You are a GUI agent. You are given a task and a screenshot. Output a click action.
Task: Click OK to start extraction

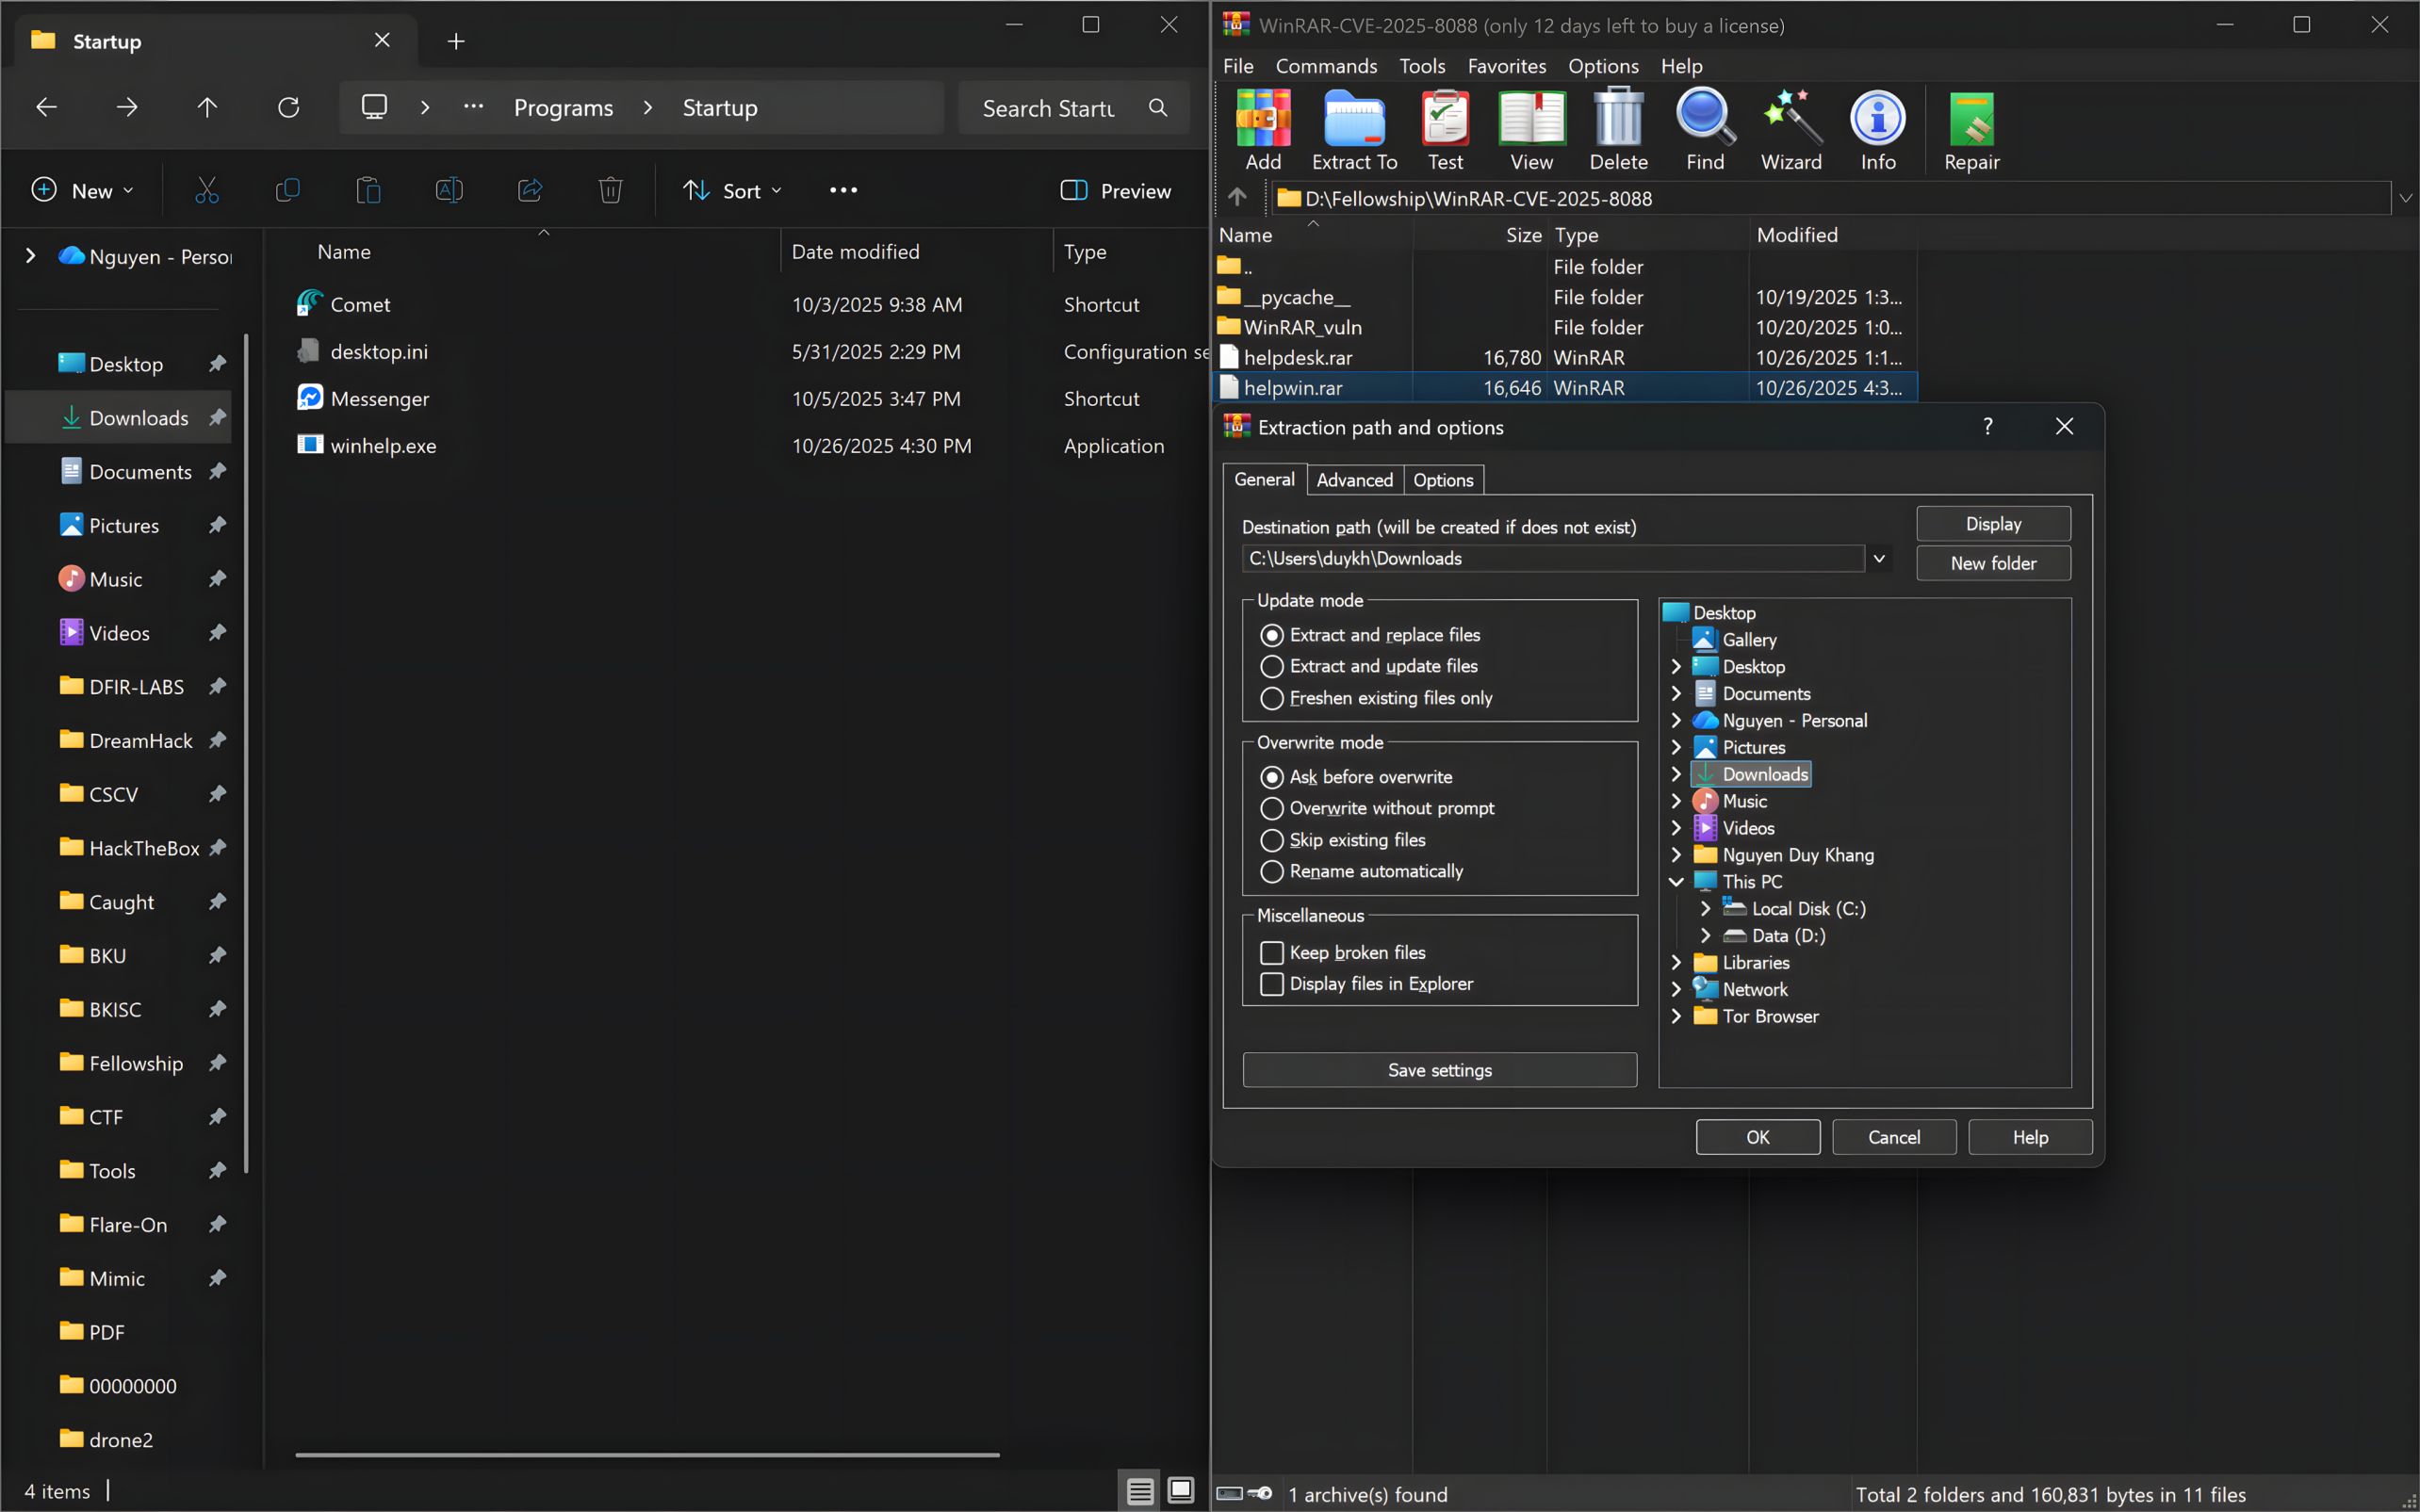1757,1137
